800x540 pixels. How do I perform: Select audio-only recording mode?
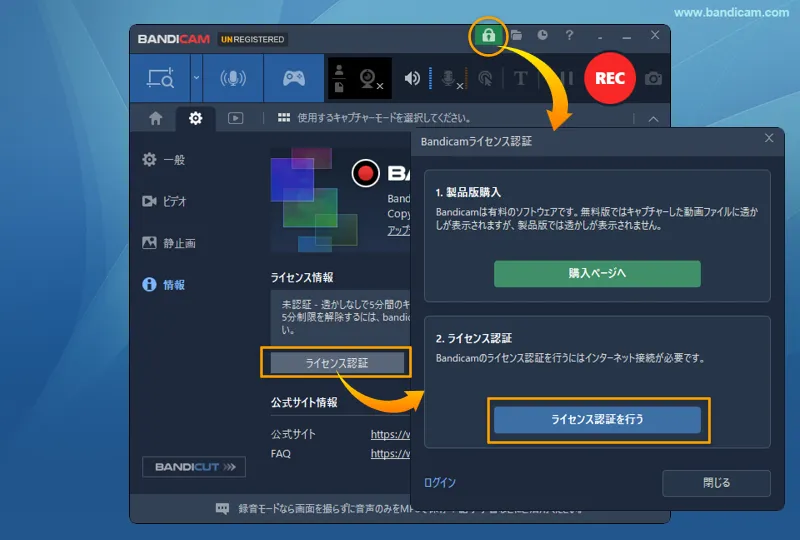(x=233, y=78)
